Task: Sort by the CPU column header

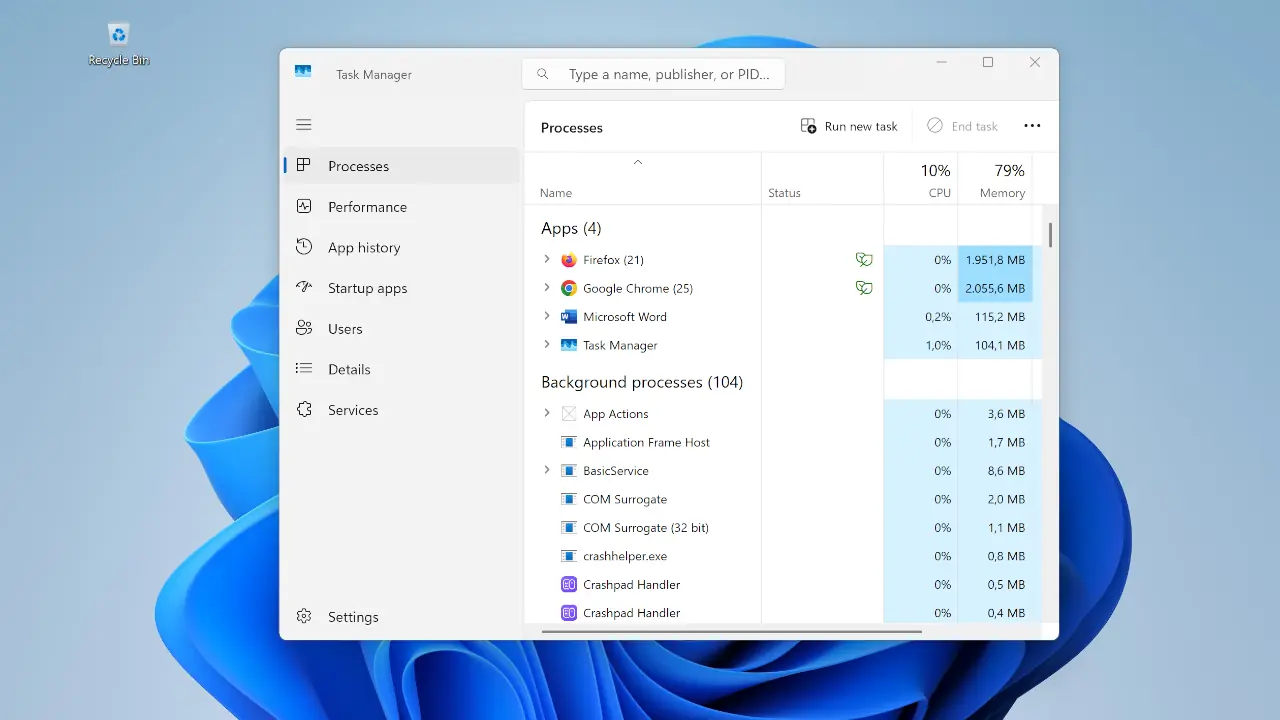Action: pos(921,179)
